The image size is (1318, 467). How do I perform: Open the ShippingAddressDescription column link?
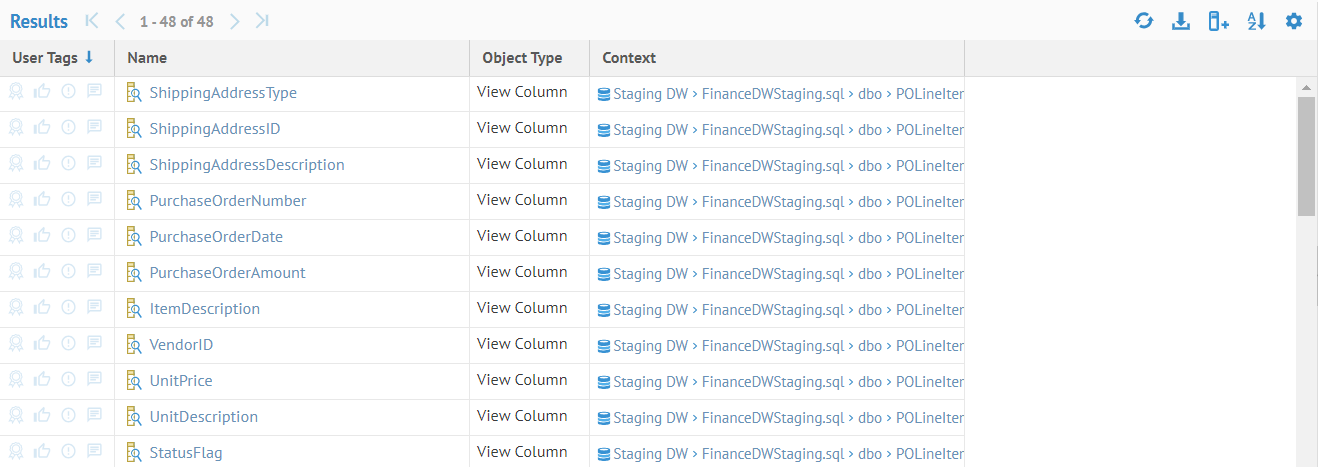[247, 165]
